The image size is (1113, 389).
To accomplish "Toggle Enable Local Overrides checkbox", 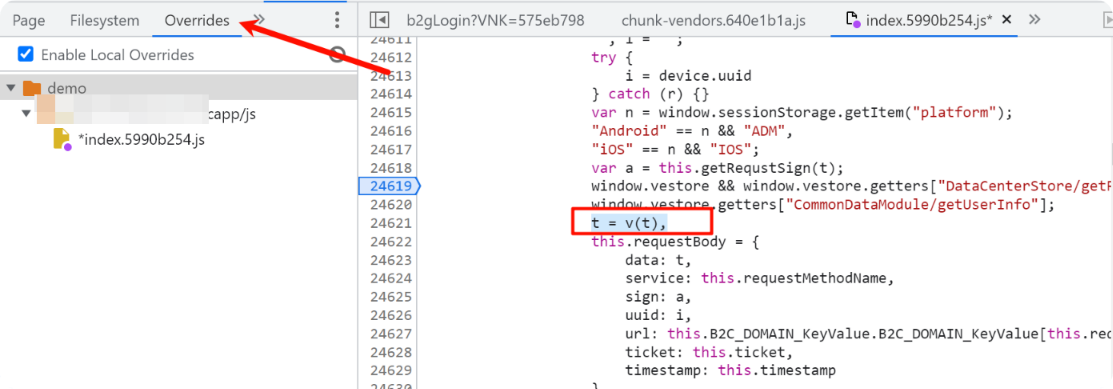I will tap(26, 55).
